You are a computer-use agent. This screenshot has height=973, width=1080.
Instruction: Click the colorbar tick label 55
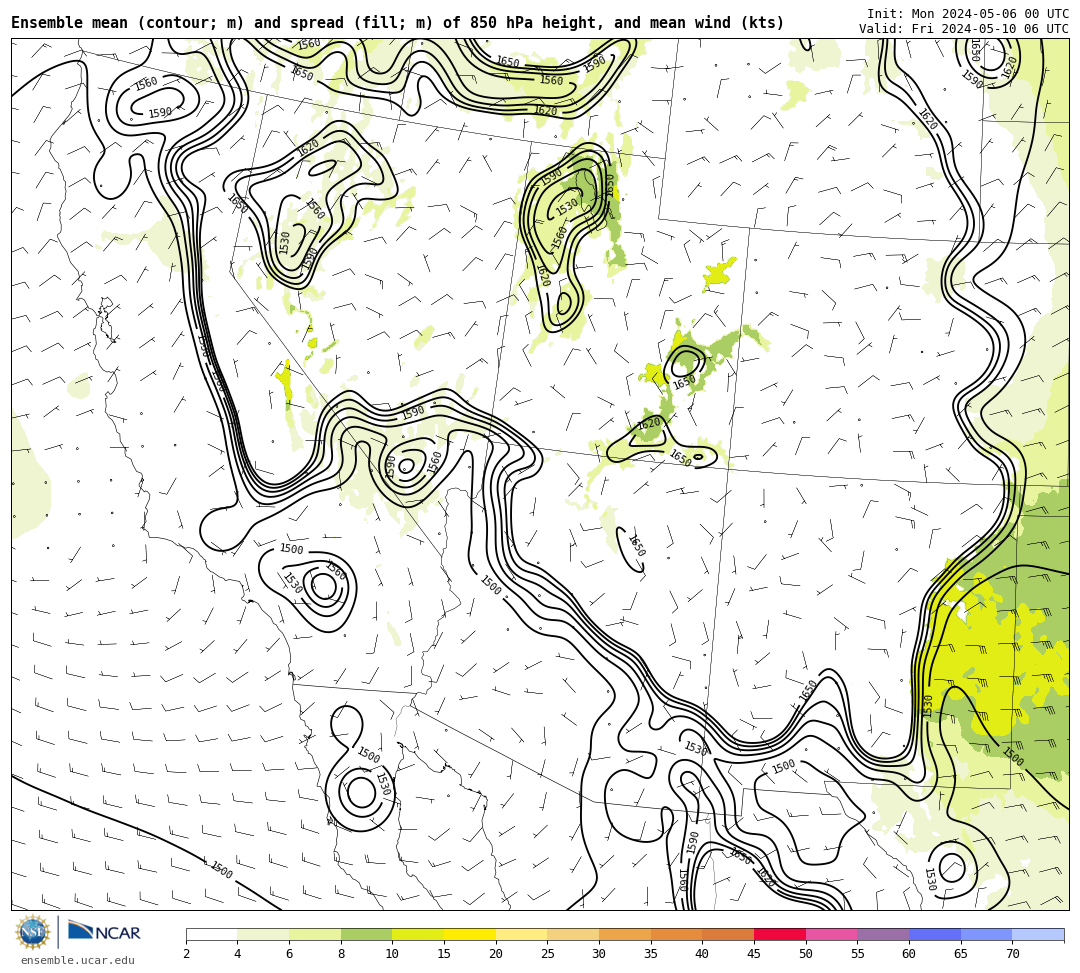click(858, 954)
